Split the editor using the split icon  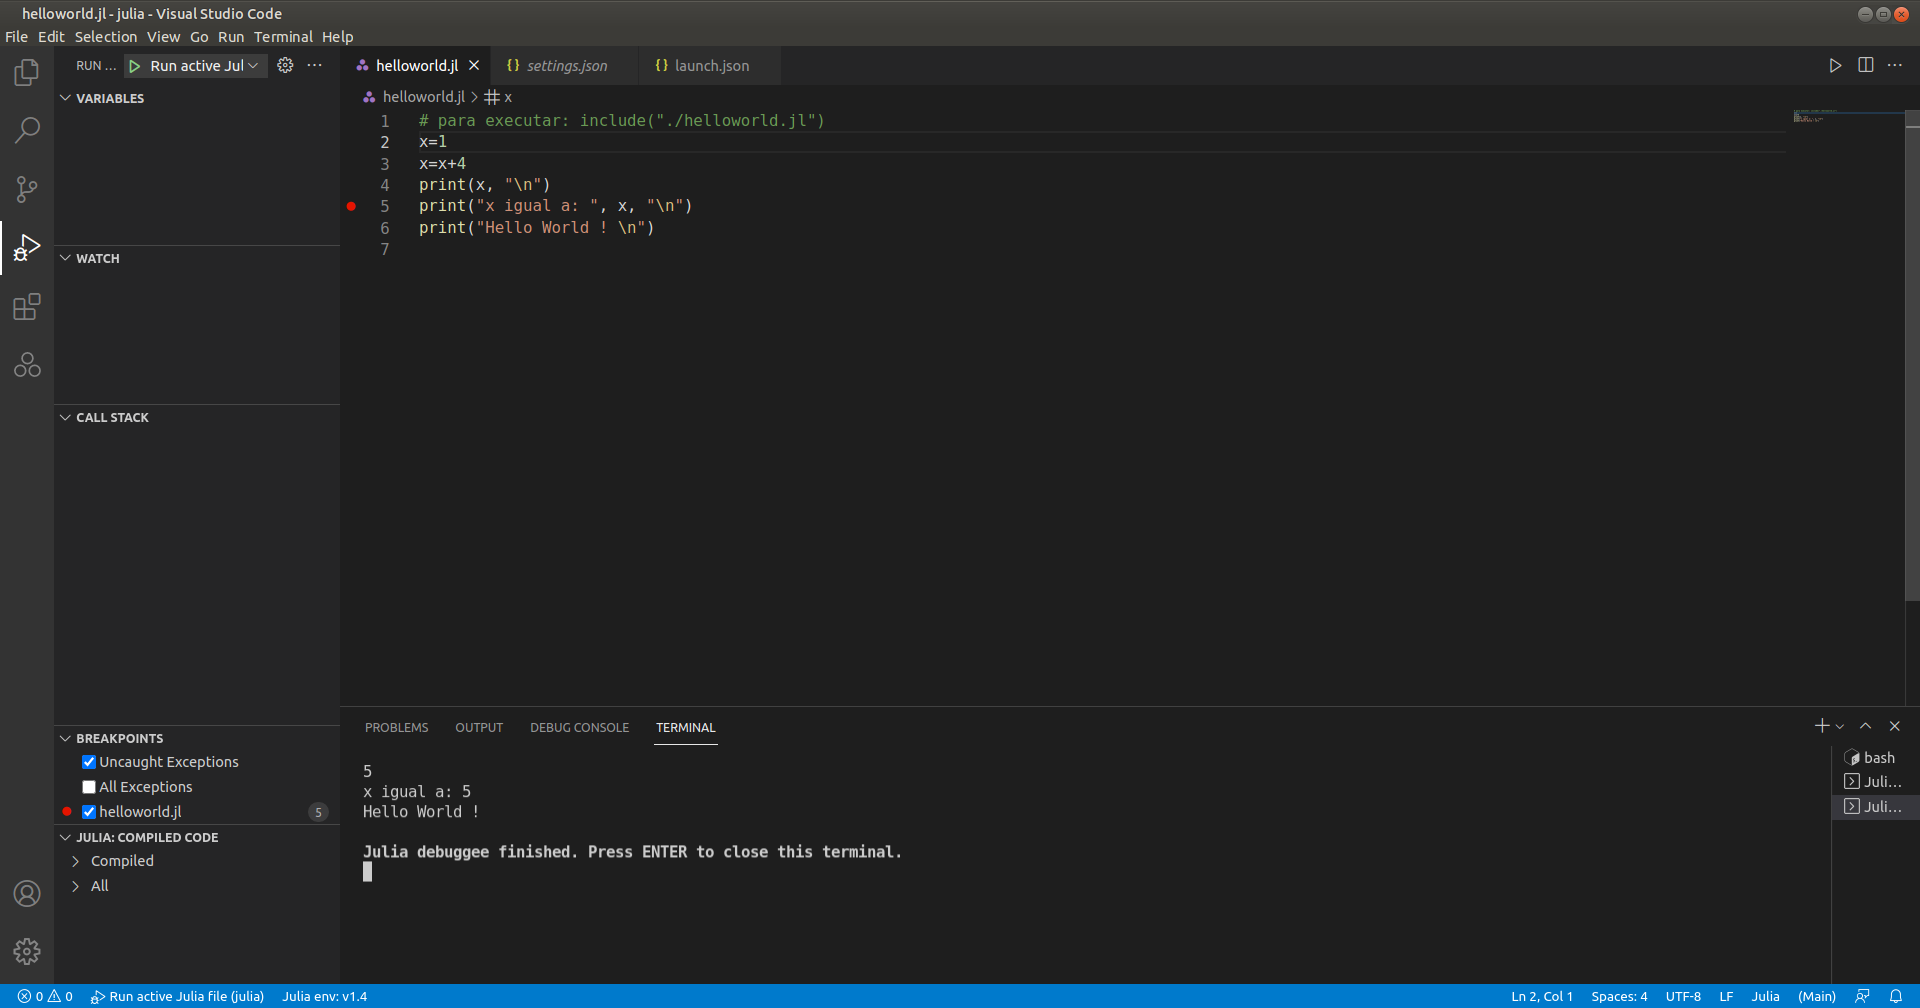[1866, 65]
